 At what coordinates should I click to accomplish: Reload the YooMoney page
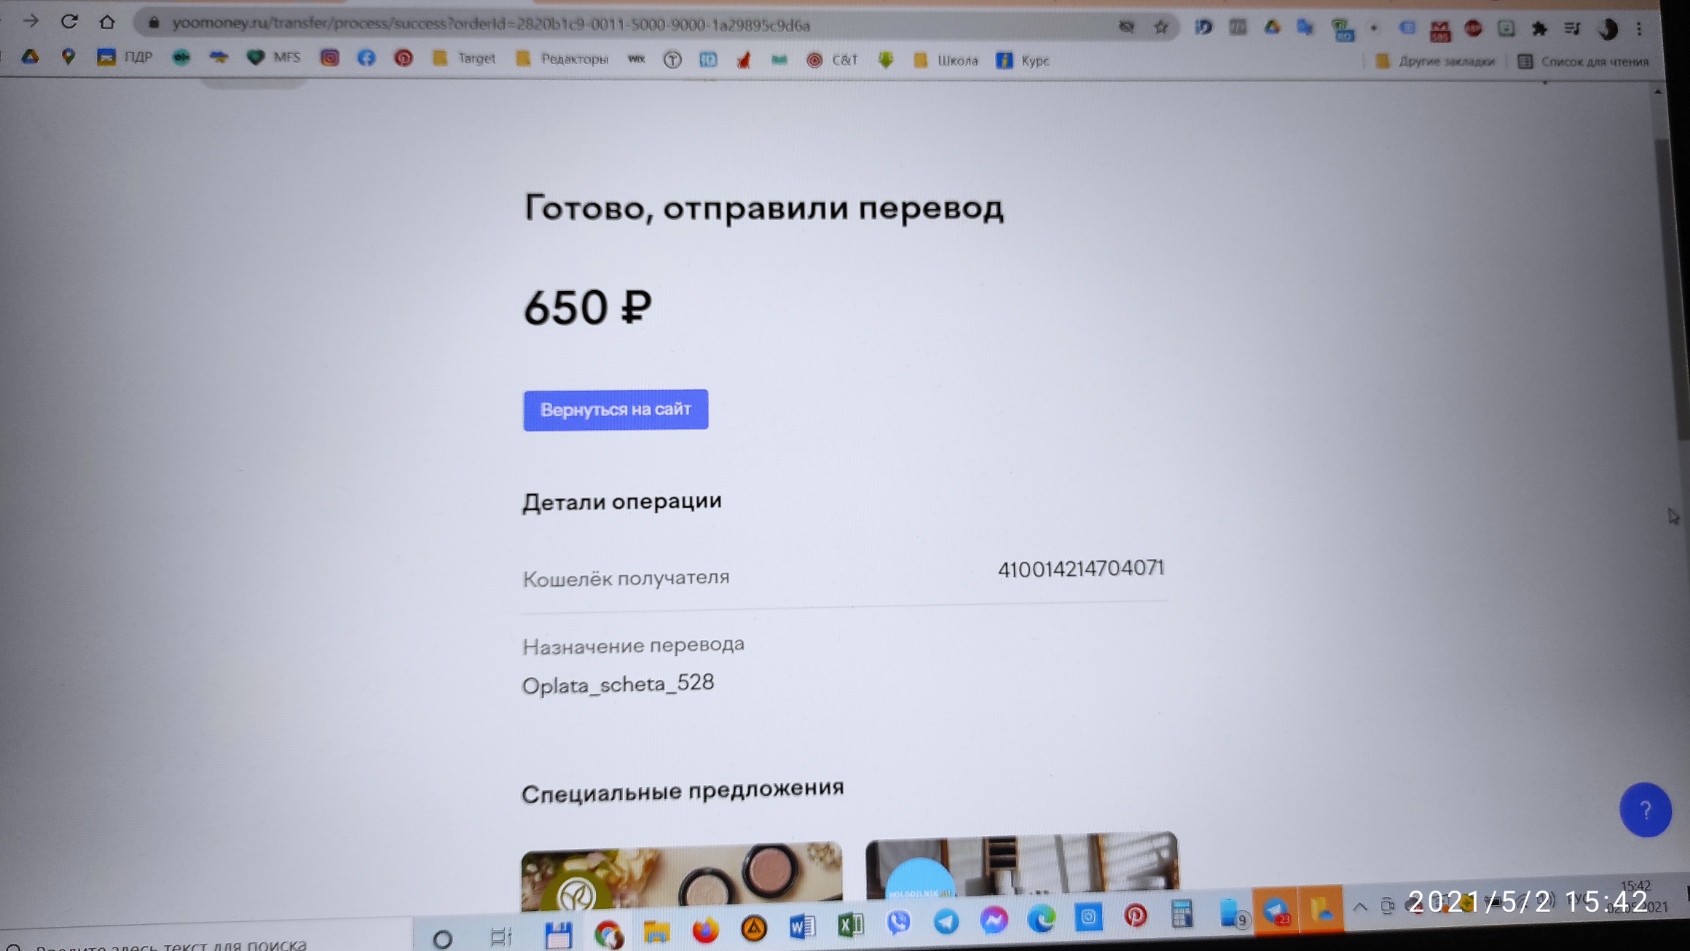click(x=69, y=21)
